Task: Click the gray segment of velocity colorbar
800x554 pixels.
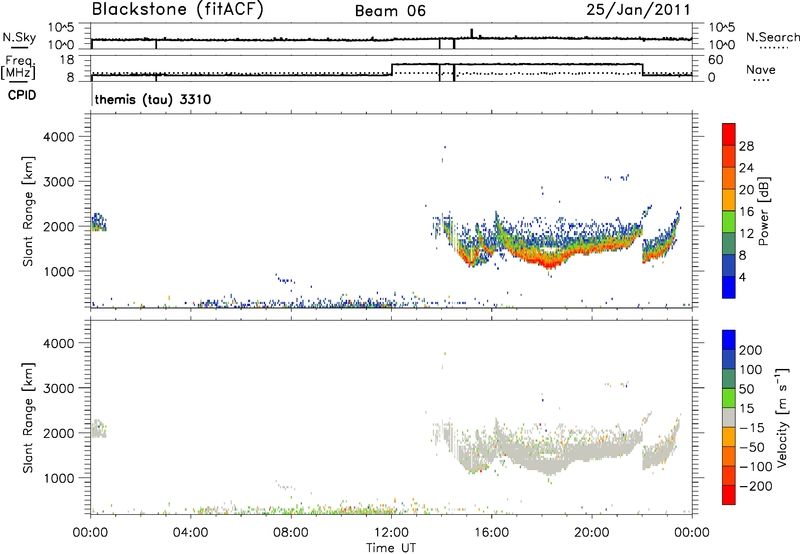Action: click(x=729, y=417)
